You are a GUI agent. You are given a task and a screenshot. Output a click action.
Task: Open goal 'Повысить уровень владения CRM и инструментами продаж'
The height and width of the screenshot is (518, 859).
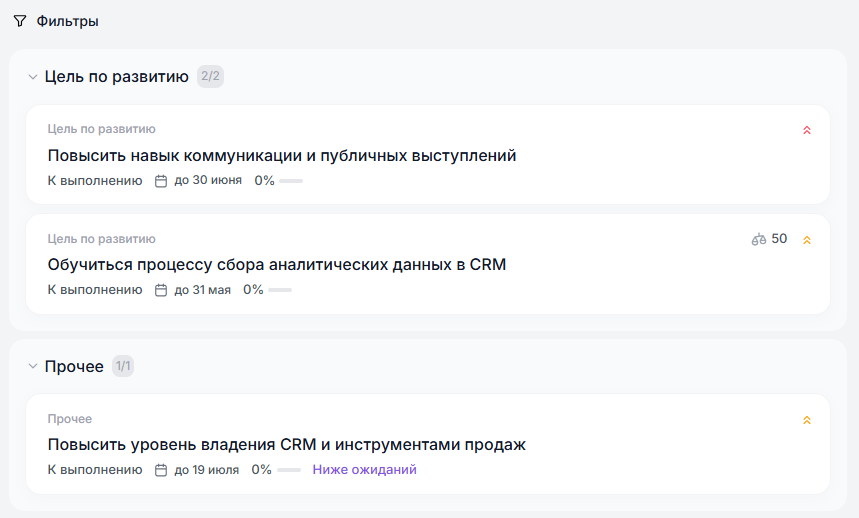pos(286,445)
